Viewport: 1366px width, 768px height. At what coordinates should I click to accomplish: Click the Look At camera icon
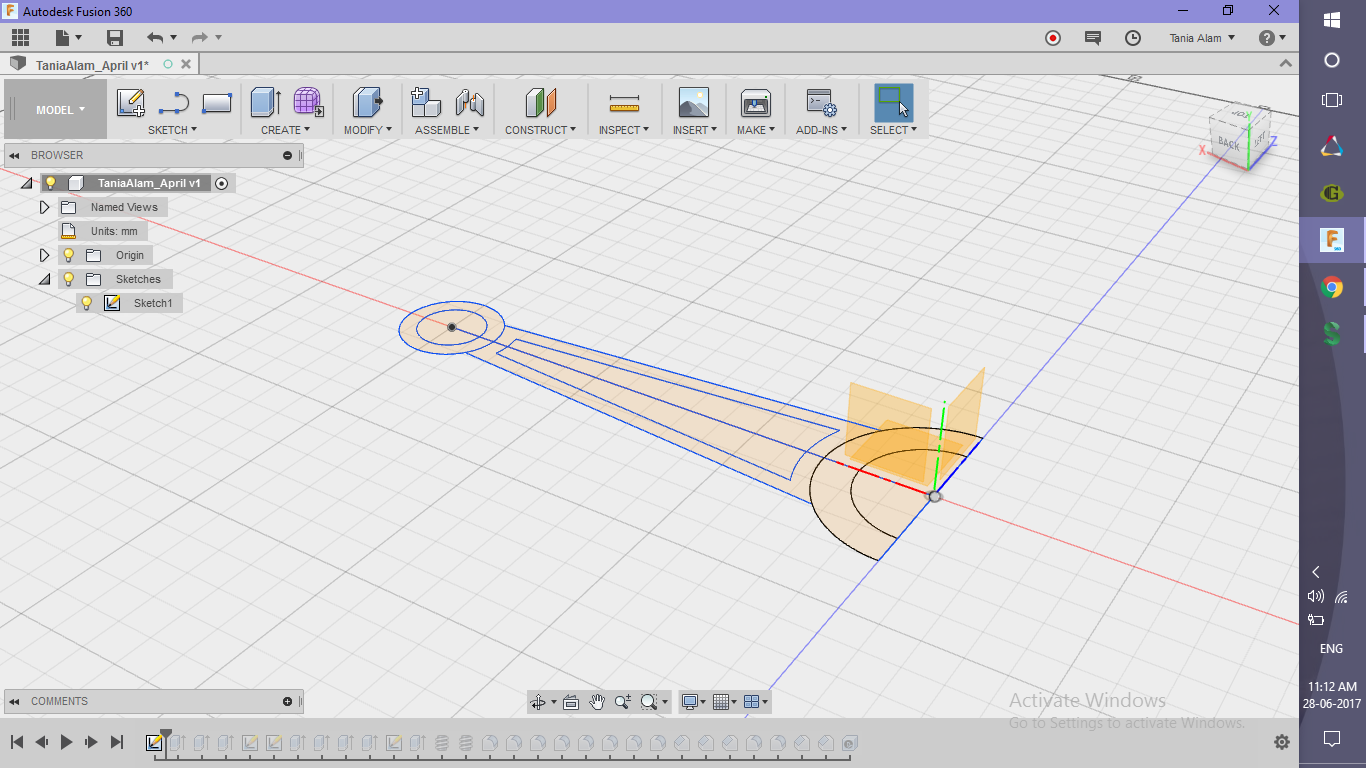(571, 702)
